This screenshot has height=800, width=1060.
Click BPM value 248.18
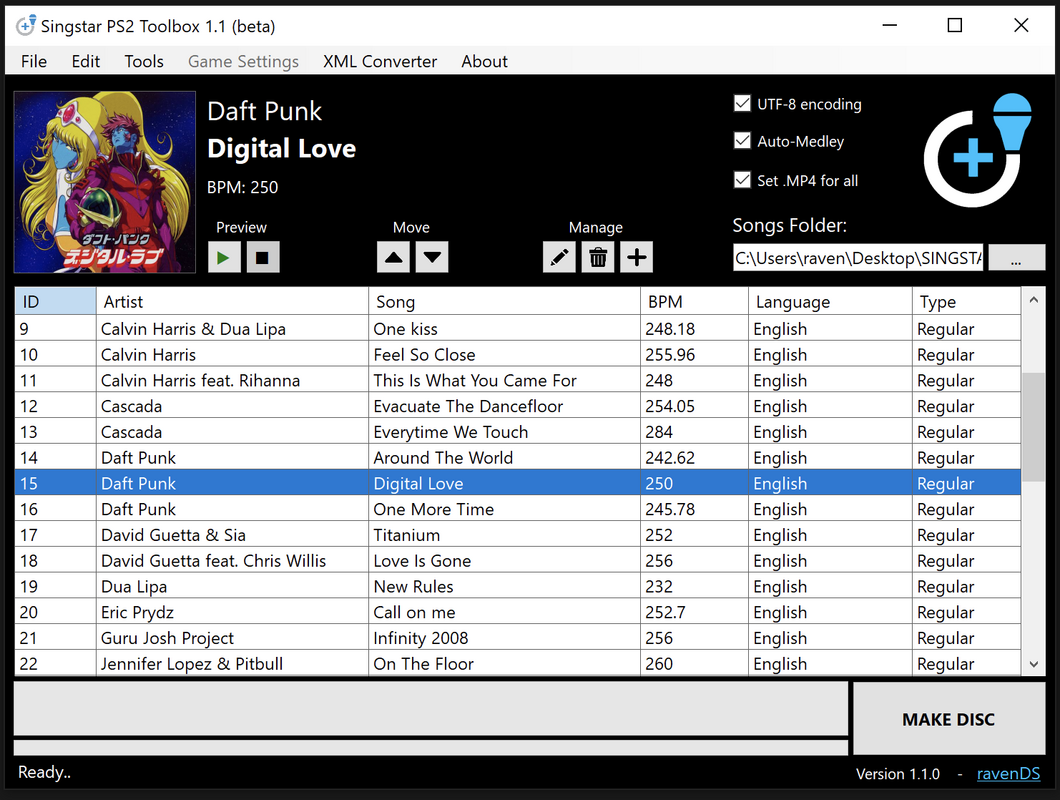[x=670, y=329]
